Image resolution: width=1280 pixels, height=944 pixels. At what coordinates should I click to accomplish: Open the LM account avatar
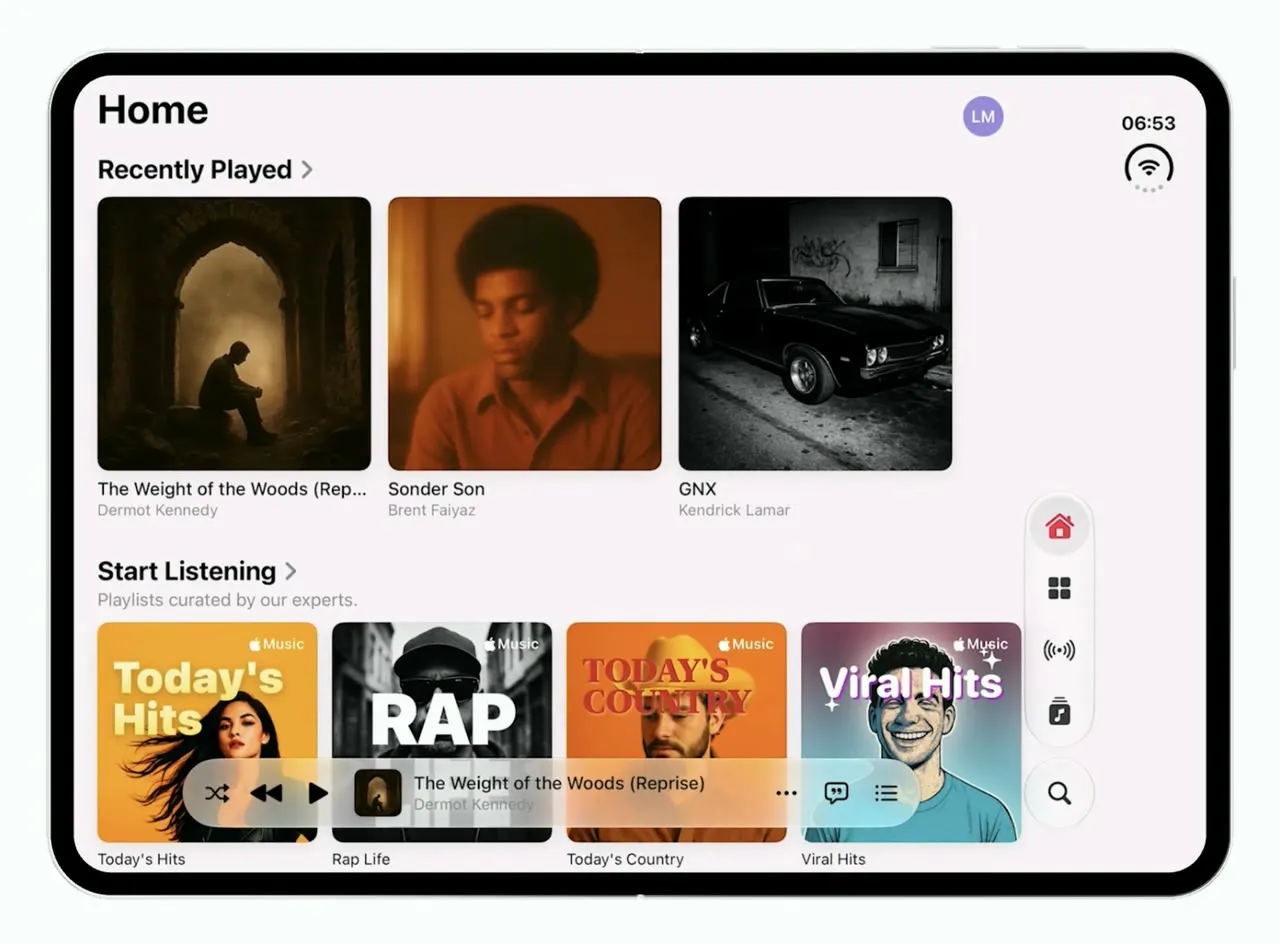[x=983, y=116]
